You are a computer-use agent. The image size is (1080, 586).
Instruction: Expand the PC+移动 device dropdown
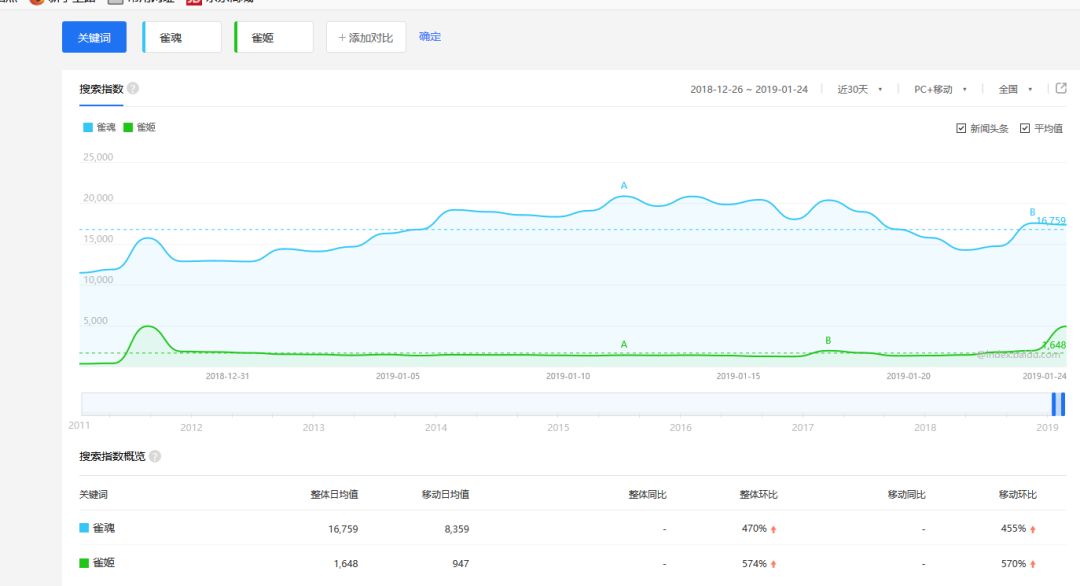tap(940, 90)
